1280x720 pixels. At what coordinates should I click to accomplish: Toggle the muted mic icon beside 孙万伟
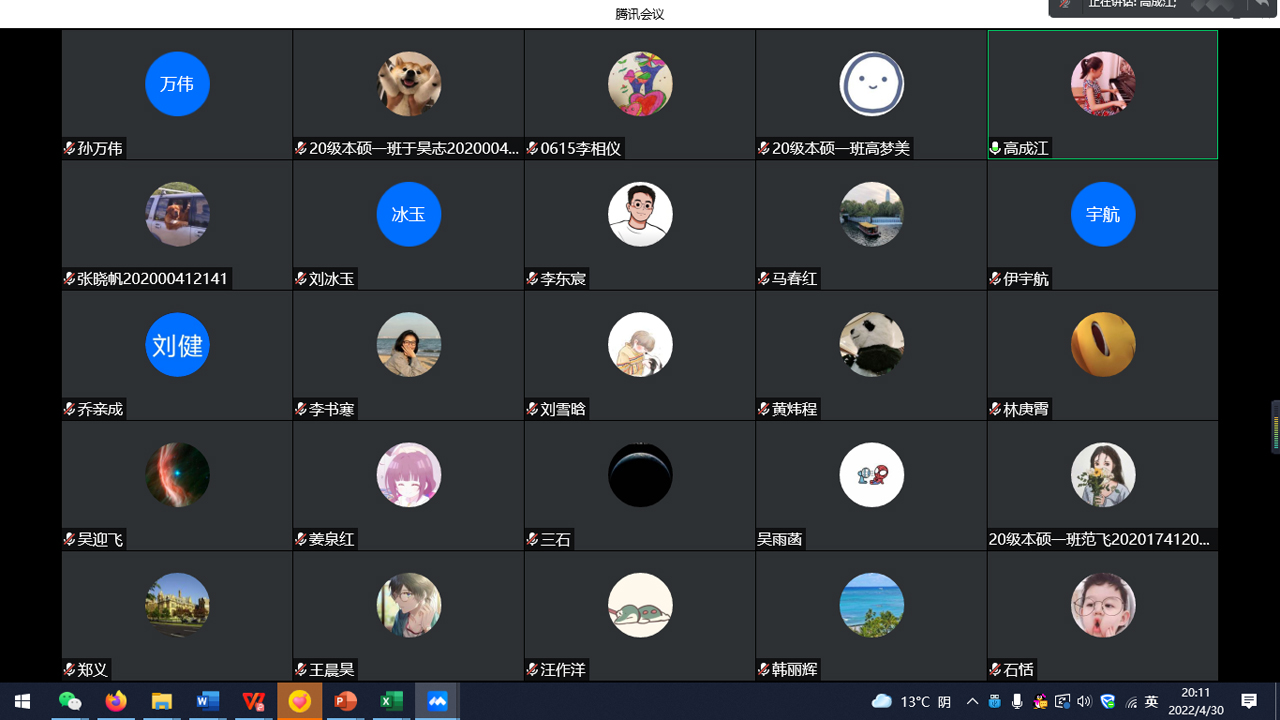[69, 148]
